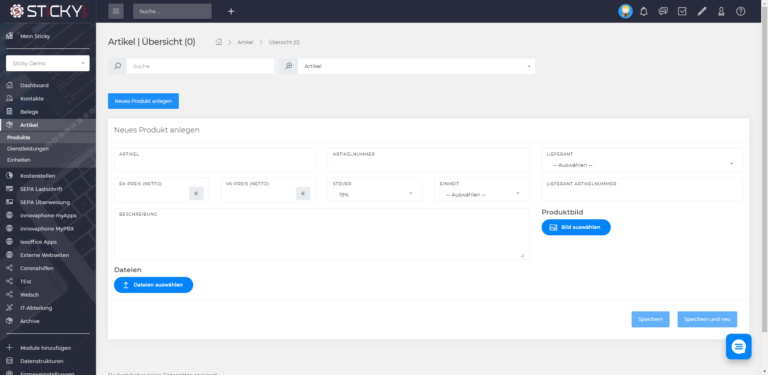The width and height of the screenshot is (768, 375).
Task: Open the chat messages icon in top bar
Action: 663,11
